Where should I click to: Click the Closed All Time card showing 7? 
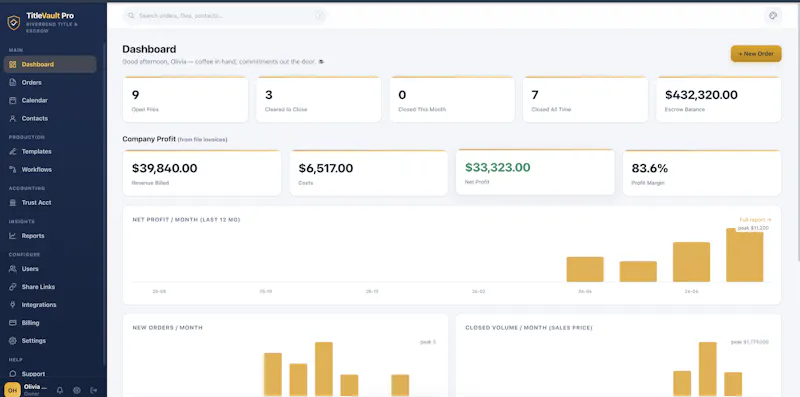pos(585,100)
